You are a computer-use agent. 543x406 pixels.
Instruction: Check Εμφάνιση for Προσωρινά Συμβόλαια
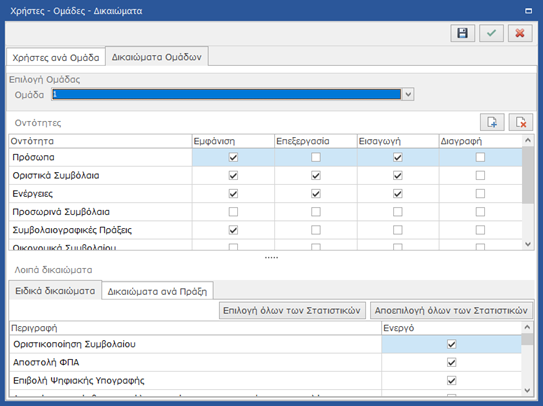(x=233, y=212)
